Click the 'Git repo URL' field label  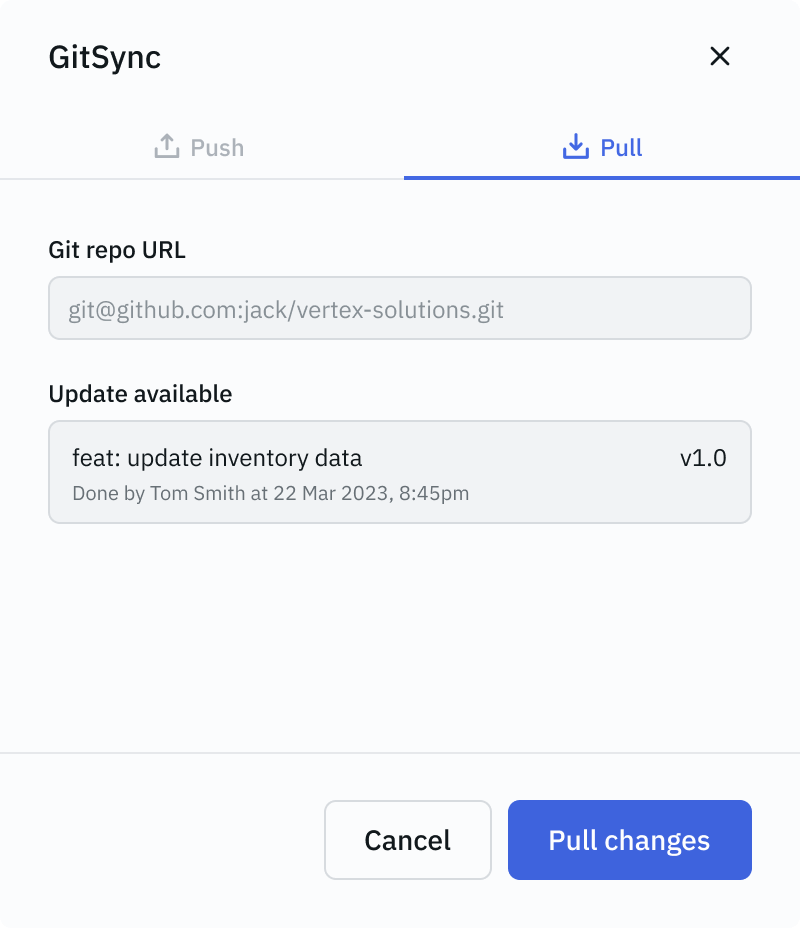pyautogui.click(x=117, y=249)
